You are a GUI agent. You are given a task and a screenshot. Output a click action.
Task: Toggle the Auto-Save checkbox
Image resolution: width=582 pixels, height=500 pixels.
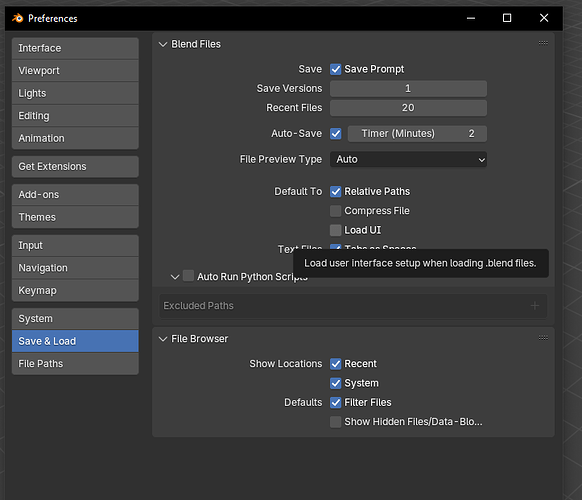pos(336,134)
